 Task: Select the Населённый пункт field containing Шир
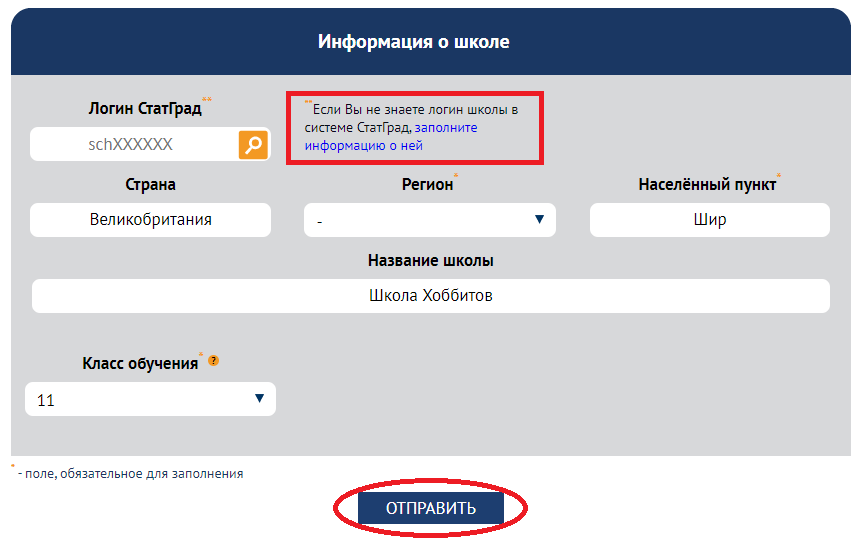coord(709,220)
